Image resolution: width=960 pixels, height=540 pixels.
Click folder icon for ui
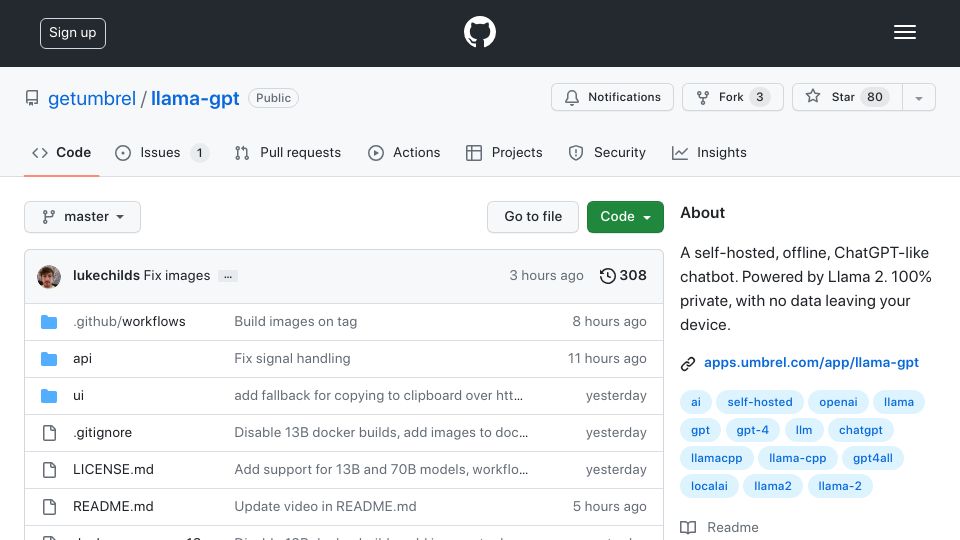click(x=49, y=396)
